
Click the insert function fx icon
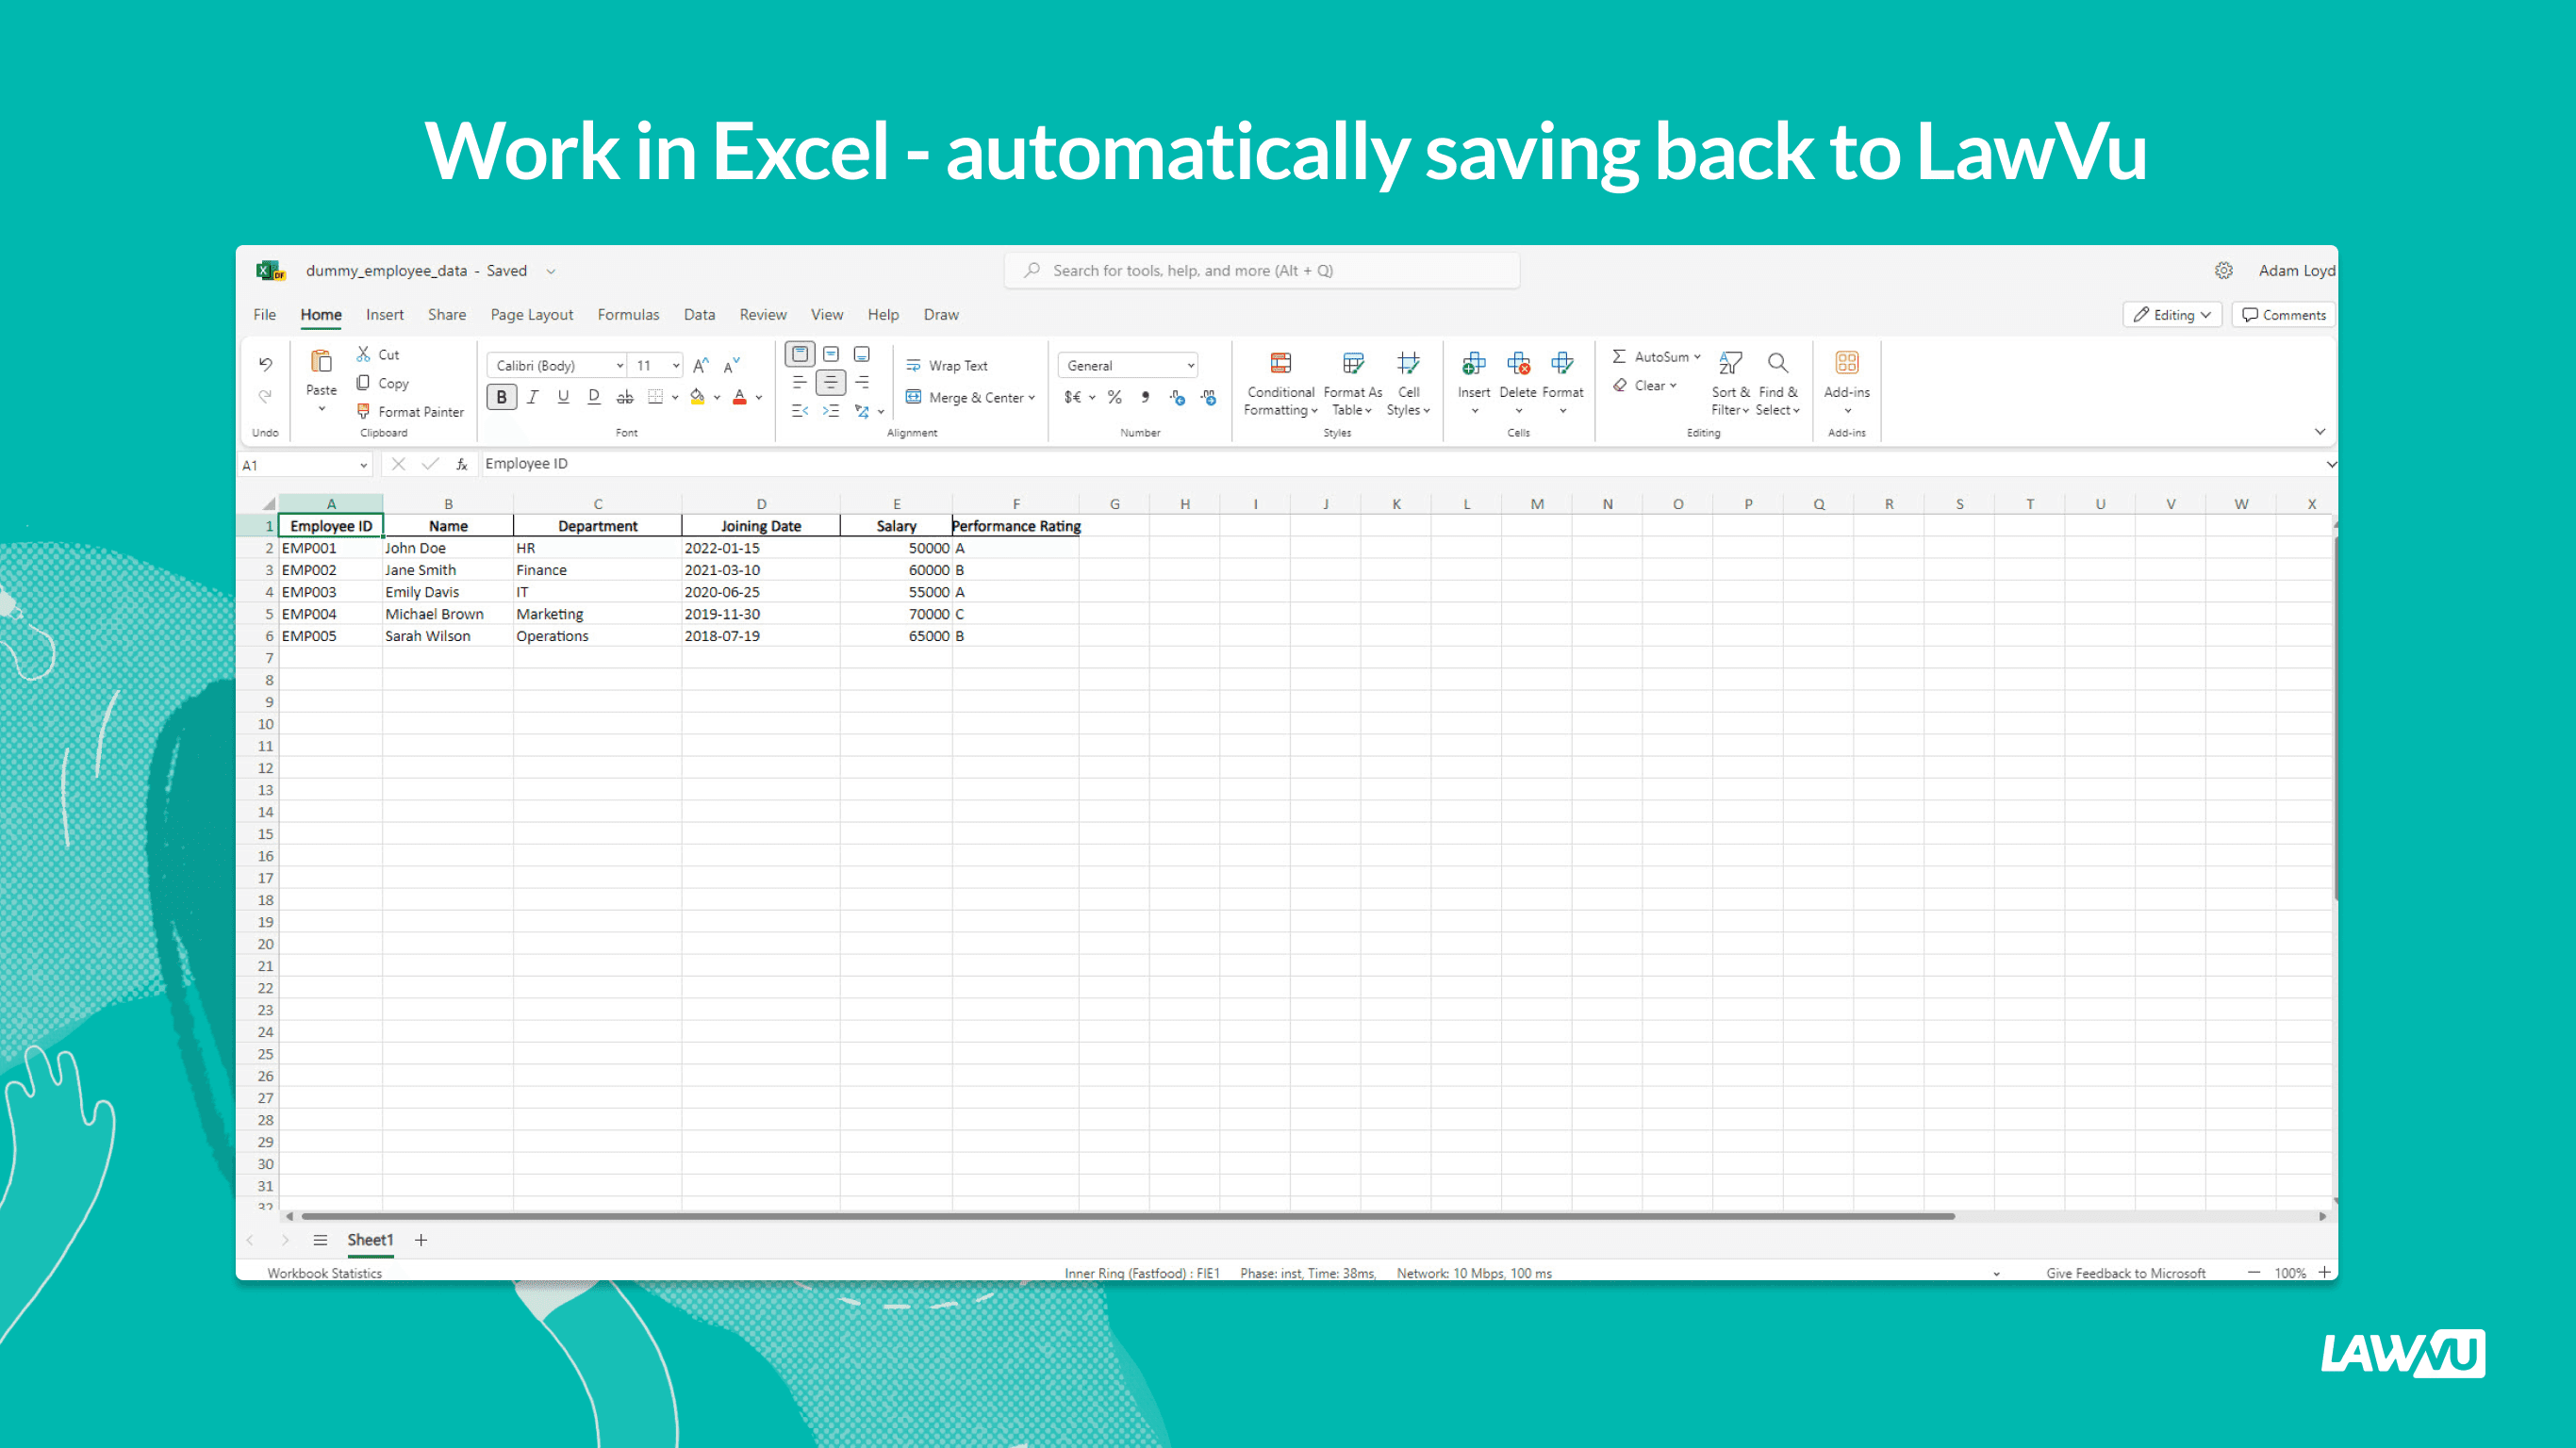tap(461, 464)
